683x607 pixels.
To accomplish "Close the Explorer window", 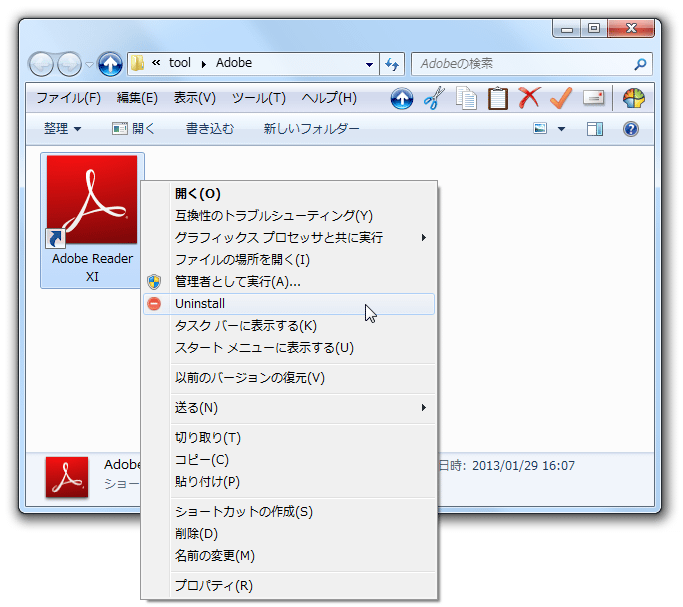I will click(x=631, y=29).
